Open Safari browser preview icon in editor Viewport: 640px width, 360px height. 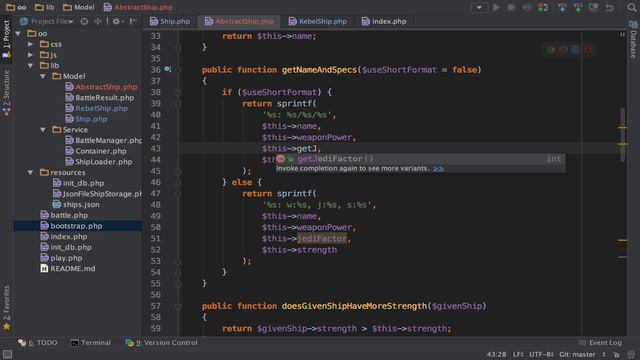pos(576,50)
